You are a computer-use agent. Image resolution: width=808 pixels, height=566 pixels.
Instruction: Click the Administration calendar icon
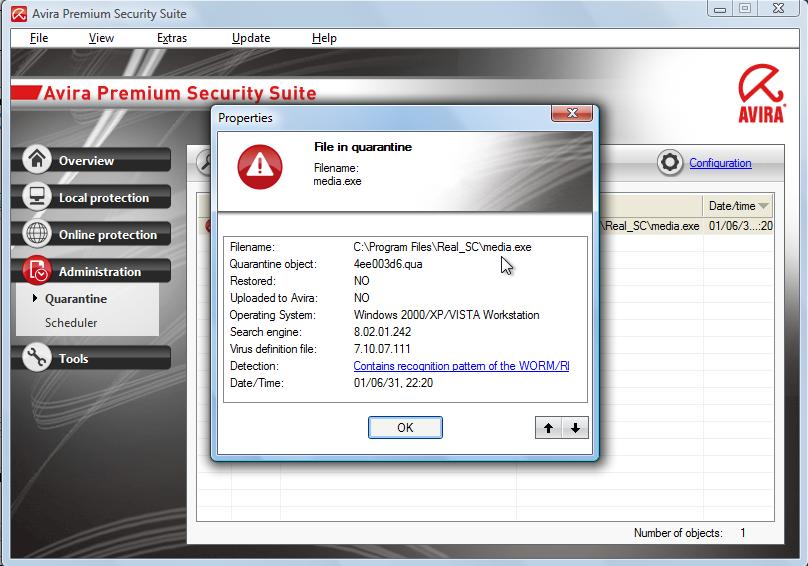point(37,271)
